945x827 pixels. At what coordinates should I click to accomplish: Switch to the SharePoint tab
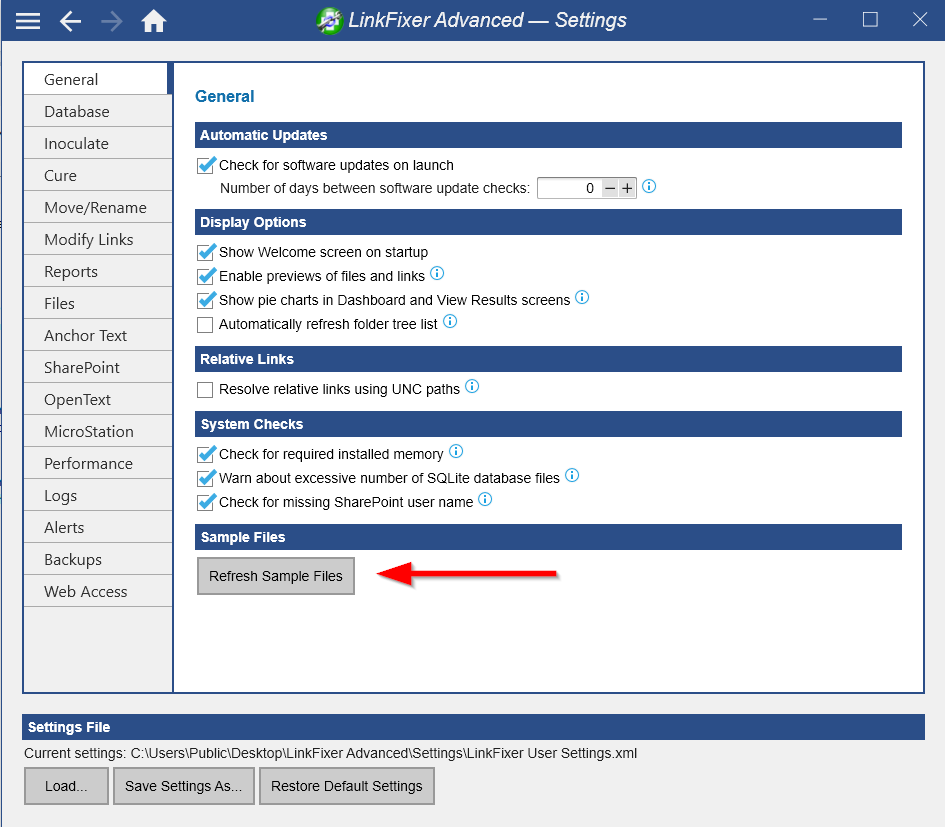[98, 367]
